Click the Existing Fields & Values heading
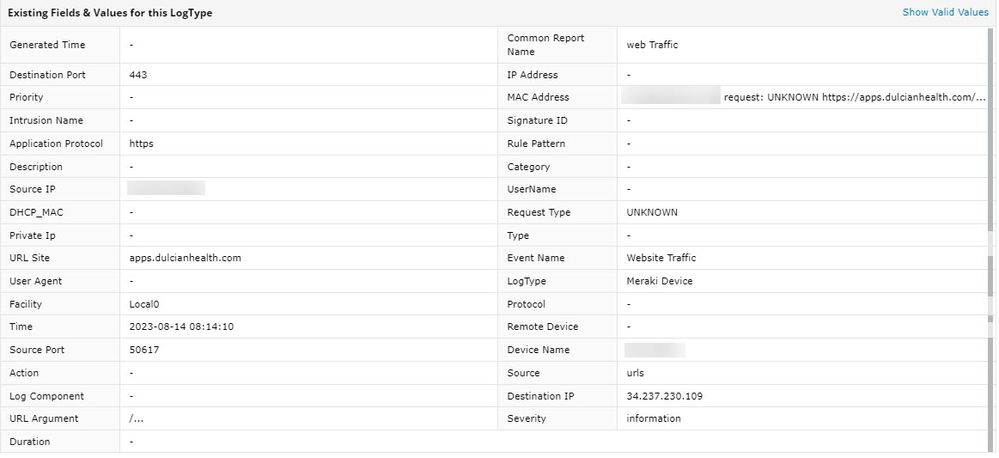The width and height of the screenshot is (999, 458). click(x=110, y=13)
